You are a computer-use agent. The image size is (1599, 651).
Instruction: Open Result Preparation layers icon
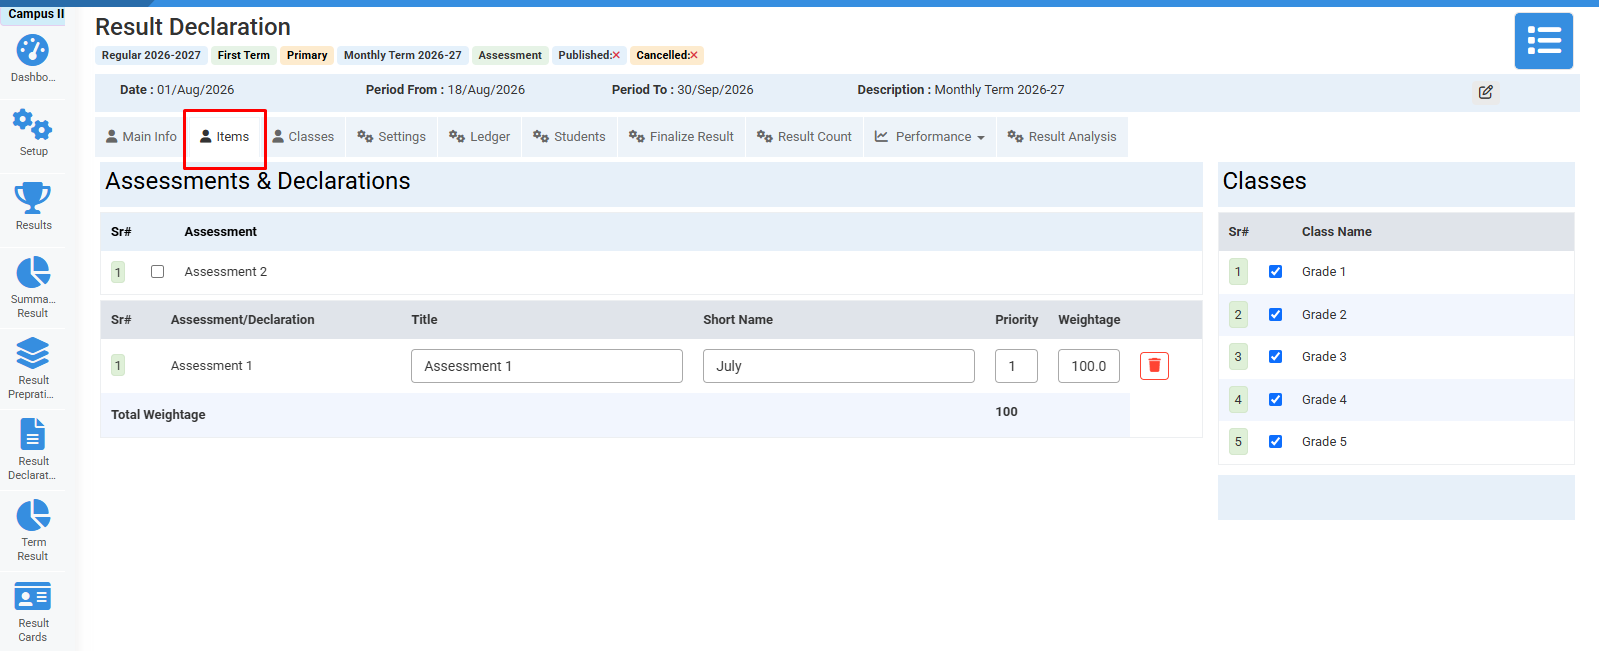click(33, 353)
